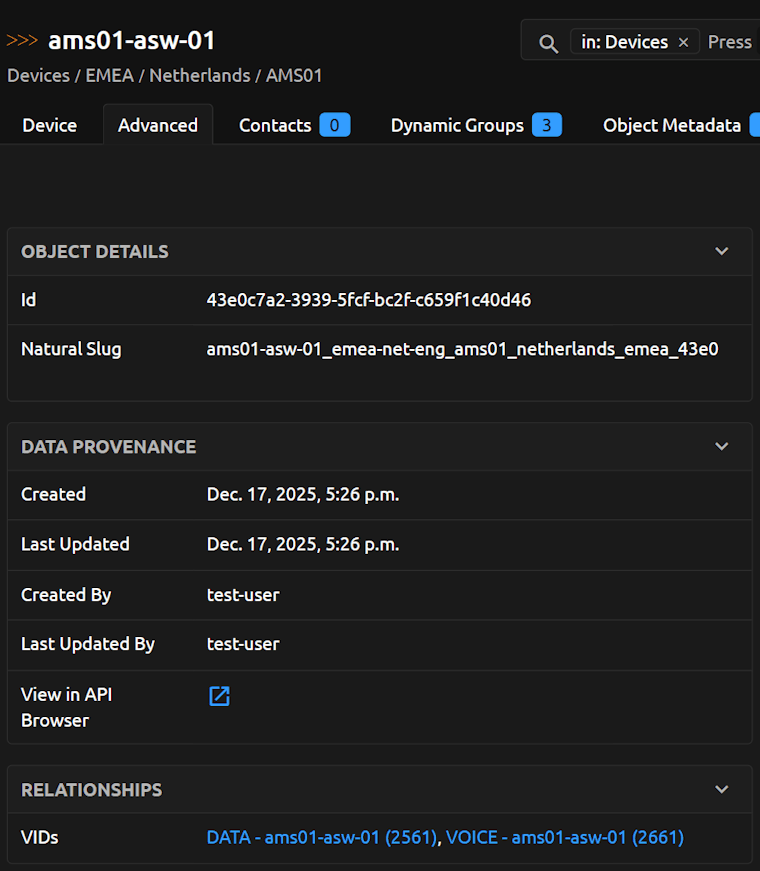Click the magnifying glass search icon
The width and height of the screenshot is (760, 871).
coord(548,43)
